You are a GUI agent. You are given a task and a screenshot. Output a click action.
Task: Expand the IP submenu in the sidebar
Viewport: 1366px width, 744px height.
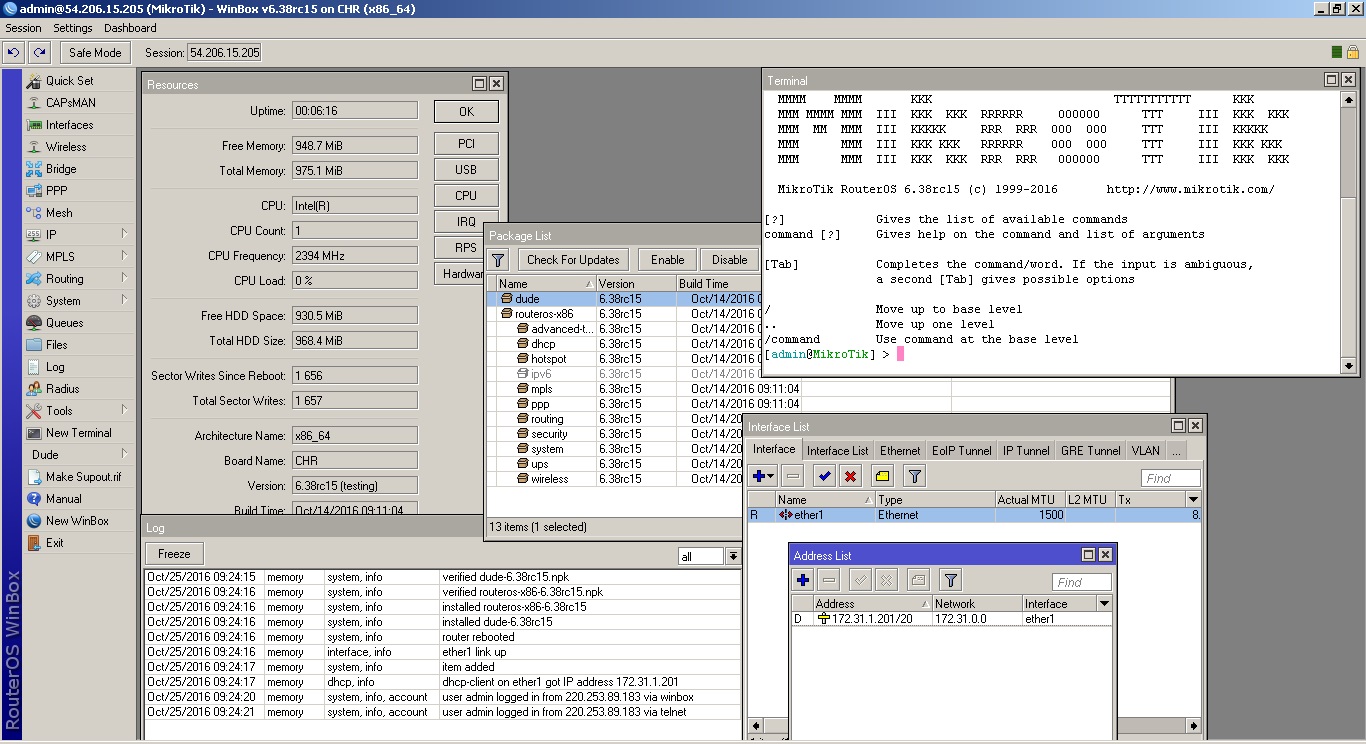click(x=124, y=235)
